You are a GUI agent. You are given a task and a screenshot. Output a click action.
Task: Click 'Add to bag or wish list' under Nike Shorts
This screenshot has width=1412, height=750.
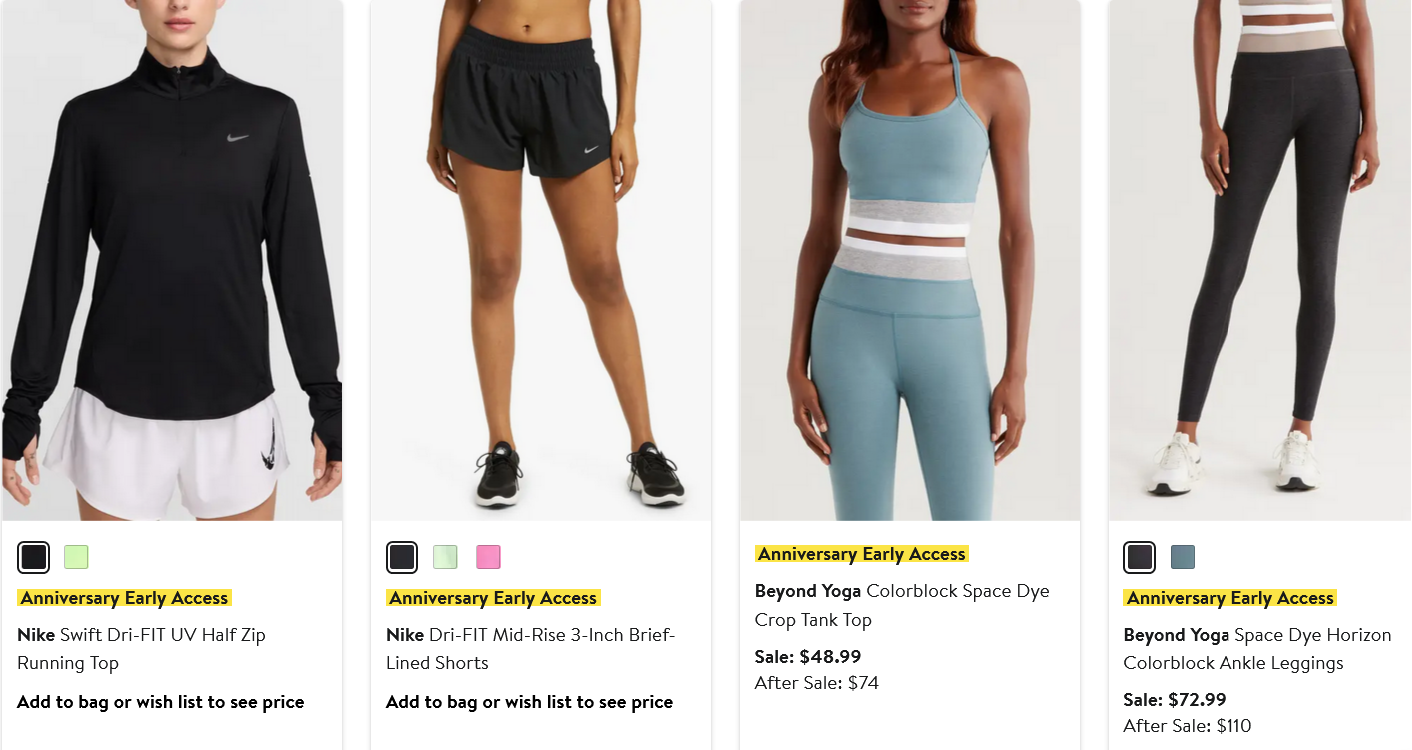pyautogui.click(x=529, y=702)
